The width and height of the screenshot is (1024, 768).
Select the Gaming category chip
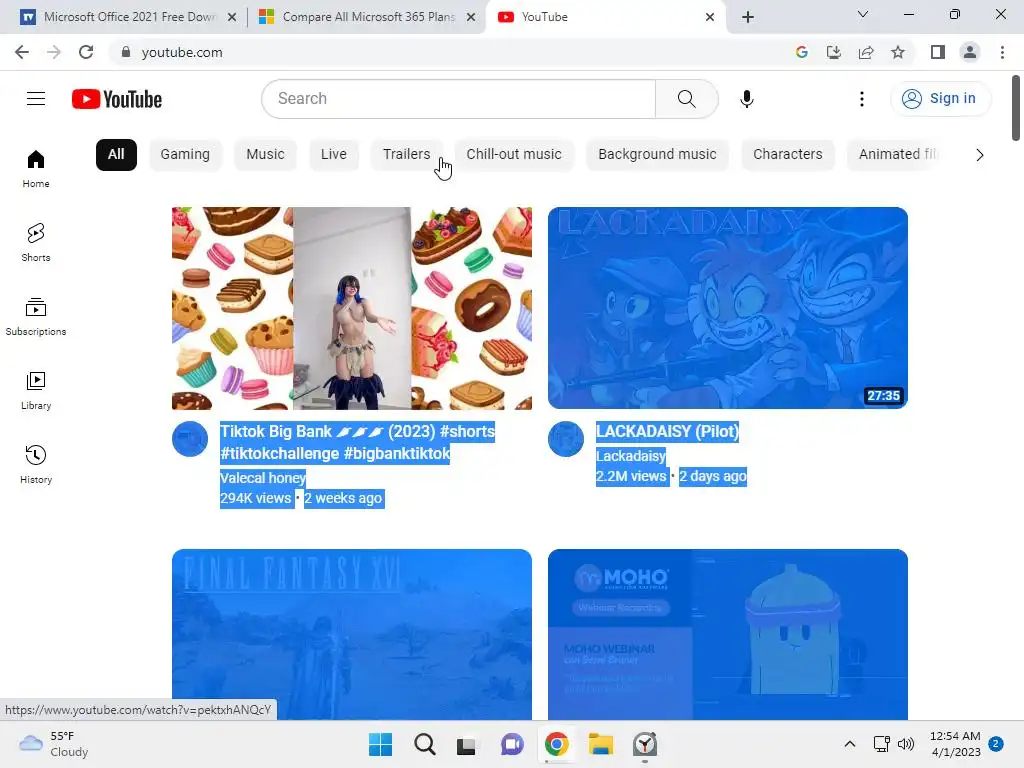pyautogui.click(x=185, y=155)
